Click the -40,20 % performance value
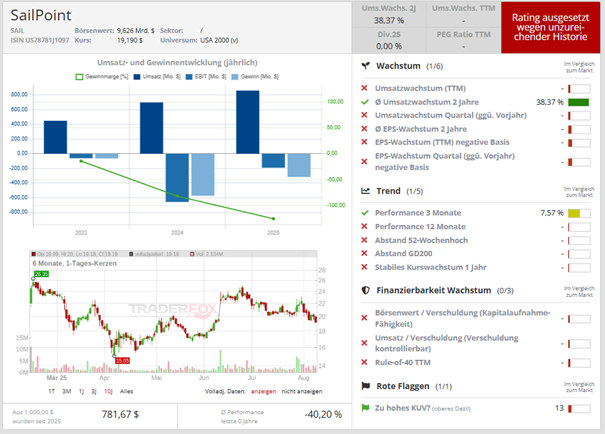 pos(323,414)
